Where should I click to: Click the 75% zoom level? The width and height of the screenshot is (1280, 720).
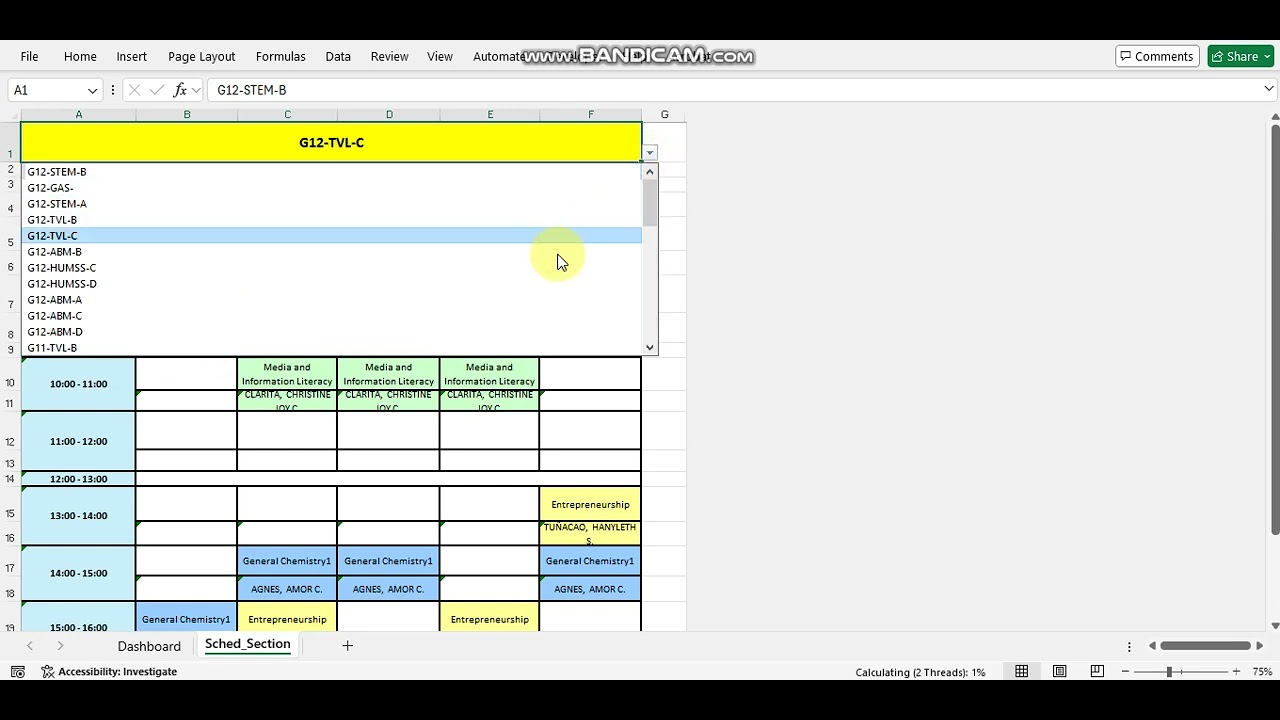pyautogui.click(x=1262, y=672)
